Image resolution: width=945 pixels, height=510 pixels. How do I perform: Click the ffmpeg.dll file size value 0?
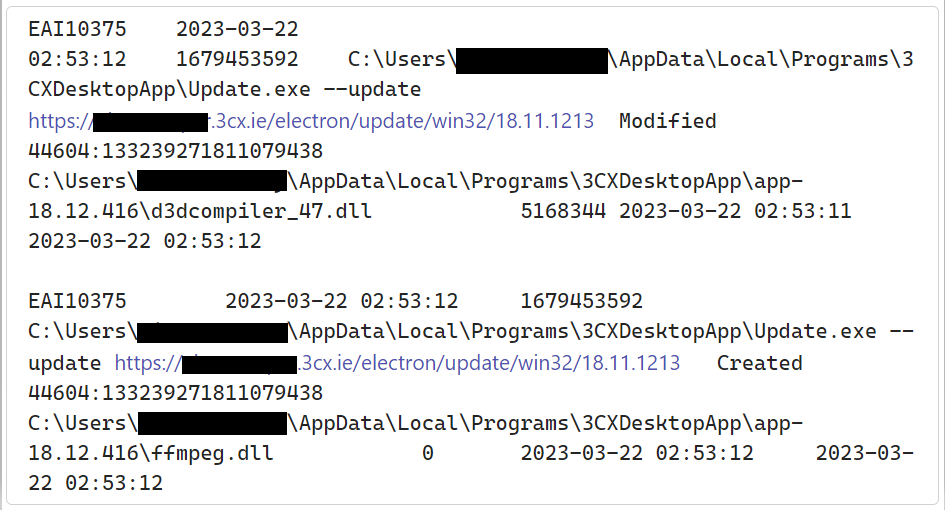click(428, 453)
